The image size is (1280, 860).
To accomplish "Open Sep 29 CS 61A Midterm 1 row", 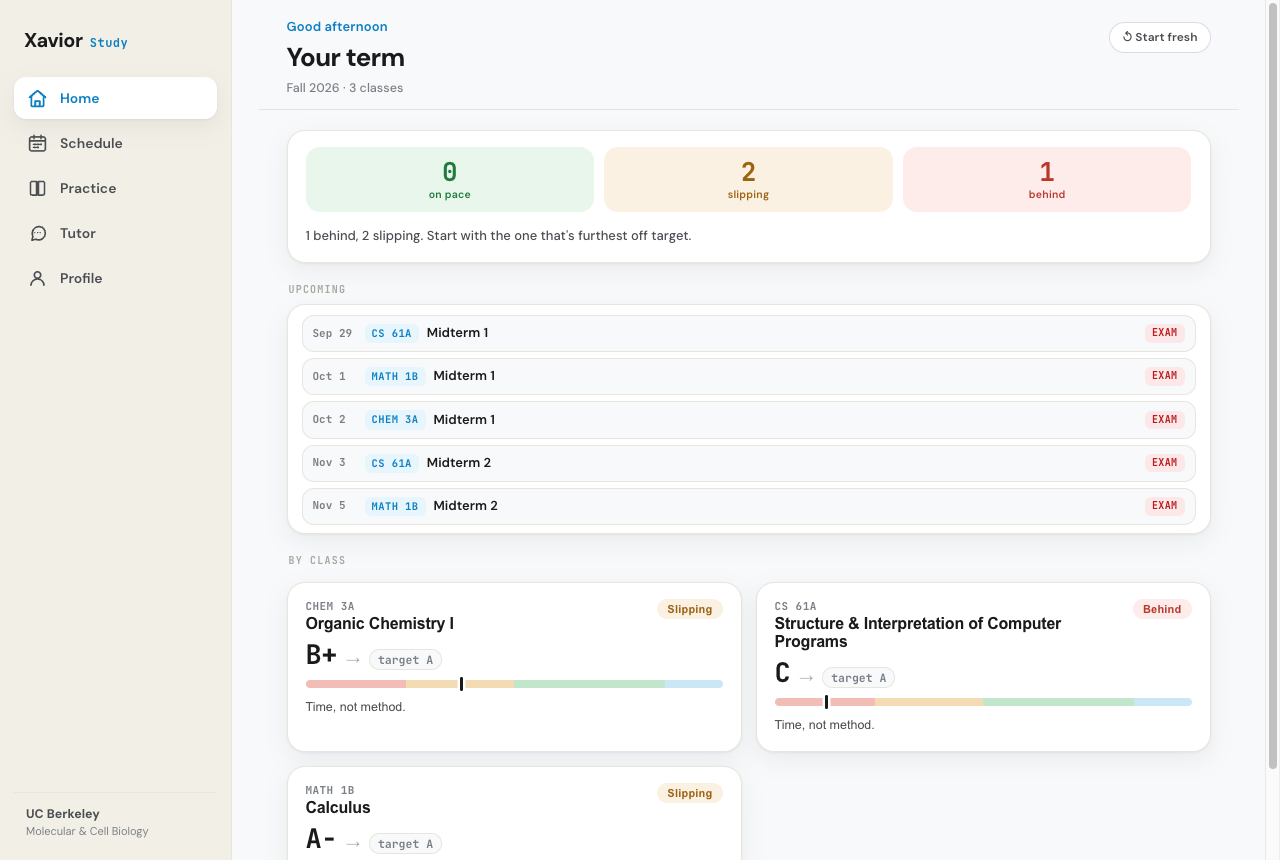I will (749, 333).
